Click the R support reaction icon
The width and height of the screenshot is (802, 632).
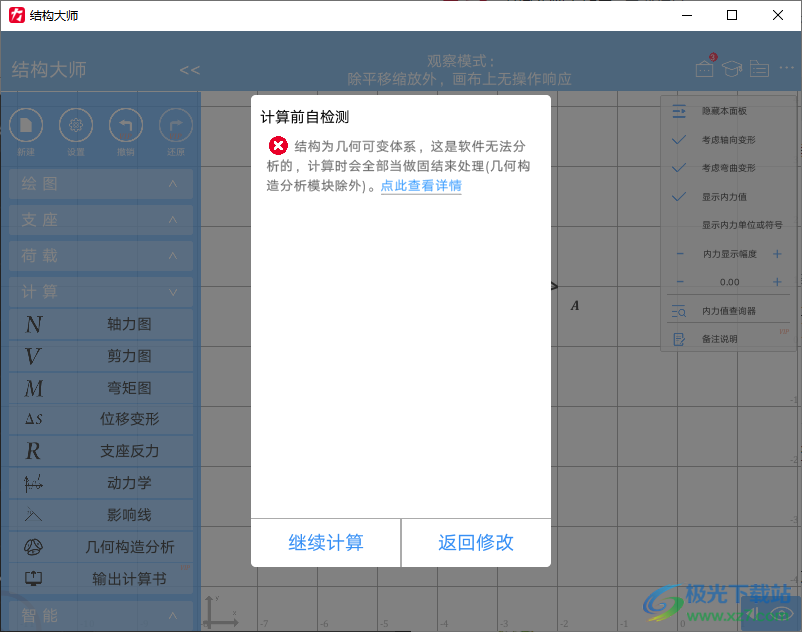click(x=33, y=451)
